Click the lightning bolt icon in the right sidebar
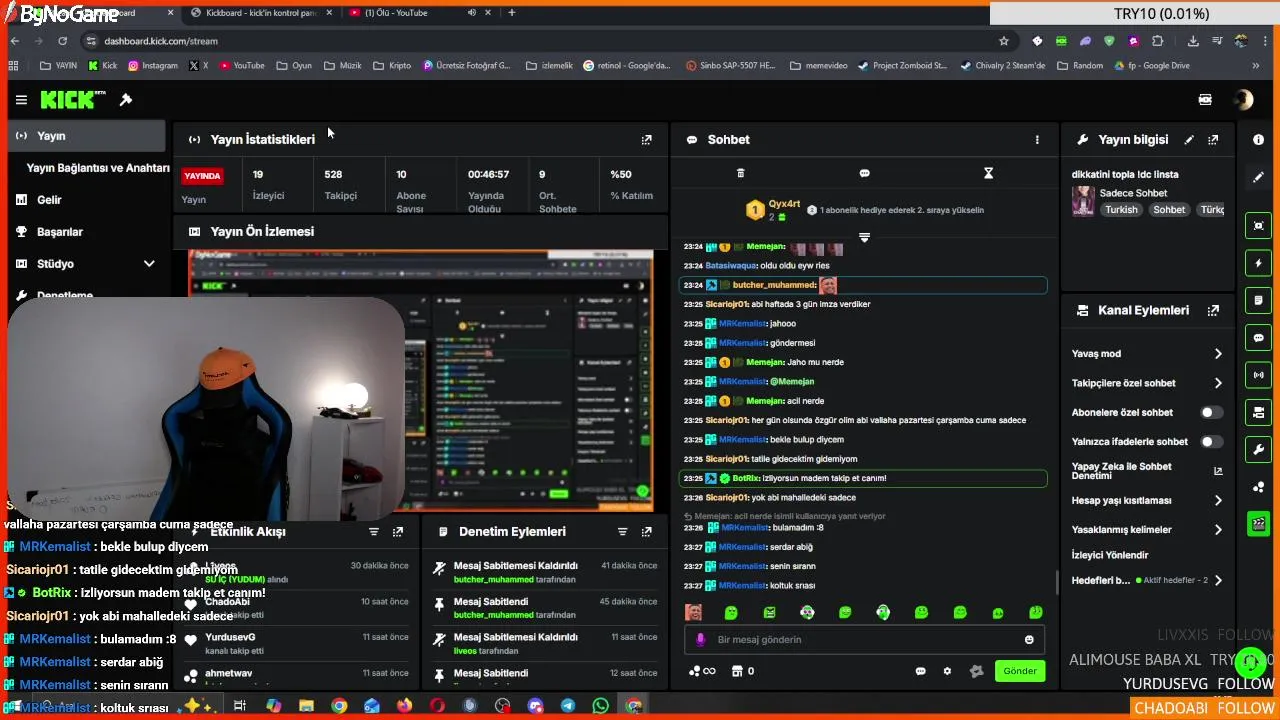1280x720 pixels. pyautogui.click(x=1258, y=264)
